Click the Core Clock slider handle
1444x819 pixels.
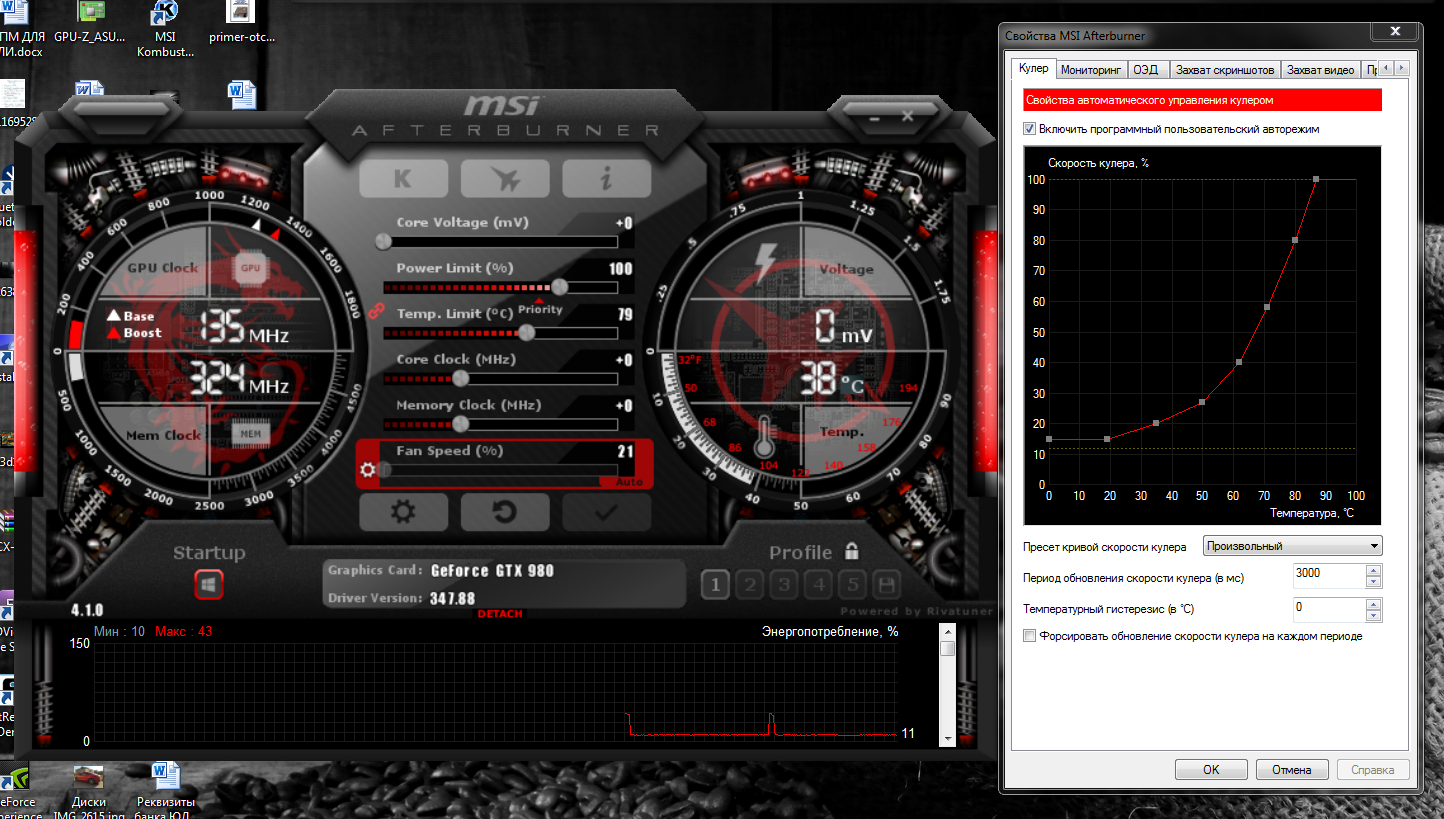[x=461, y=378]
